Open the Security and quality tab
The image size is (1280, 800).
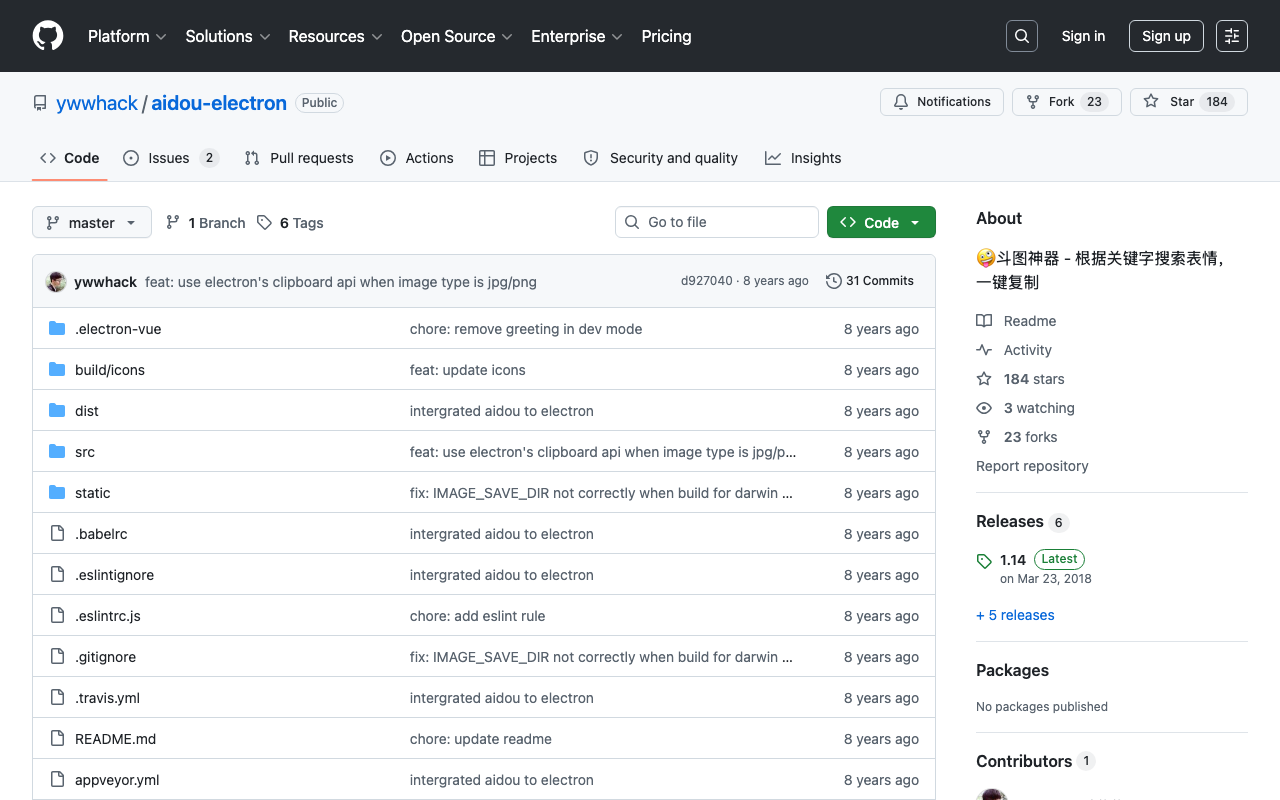click(660, 158)
